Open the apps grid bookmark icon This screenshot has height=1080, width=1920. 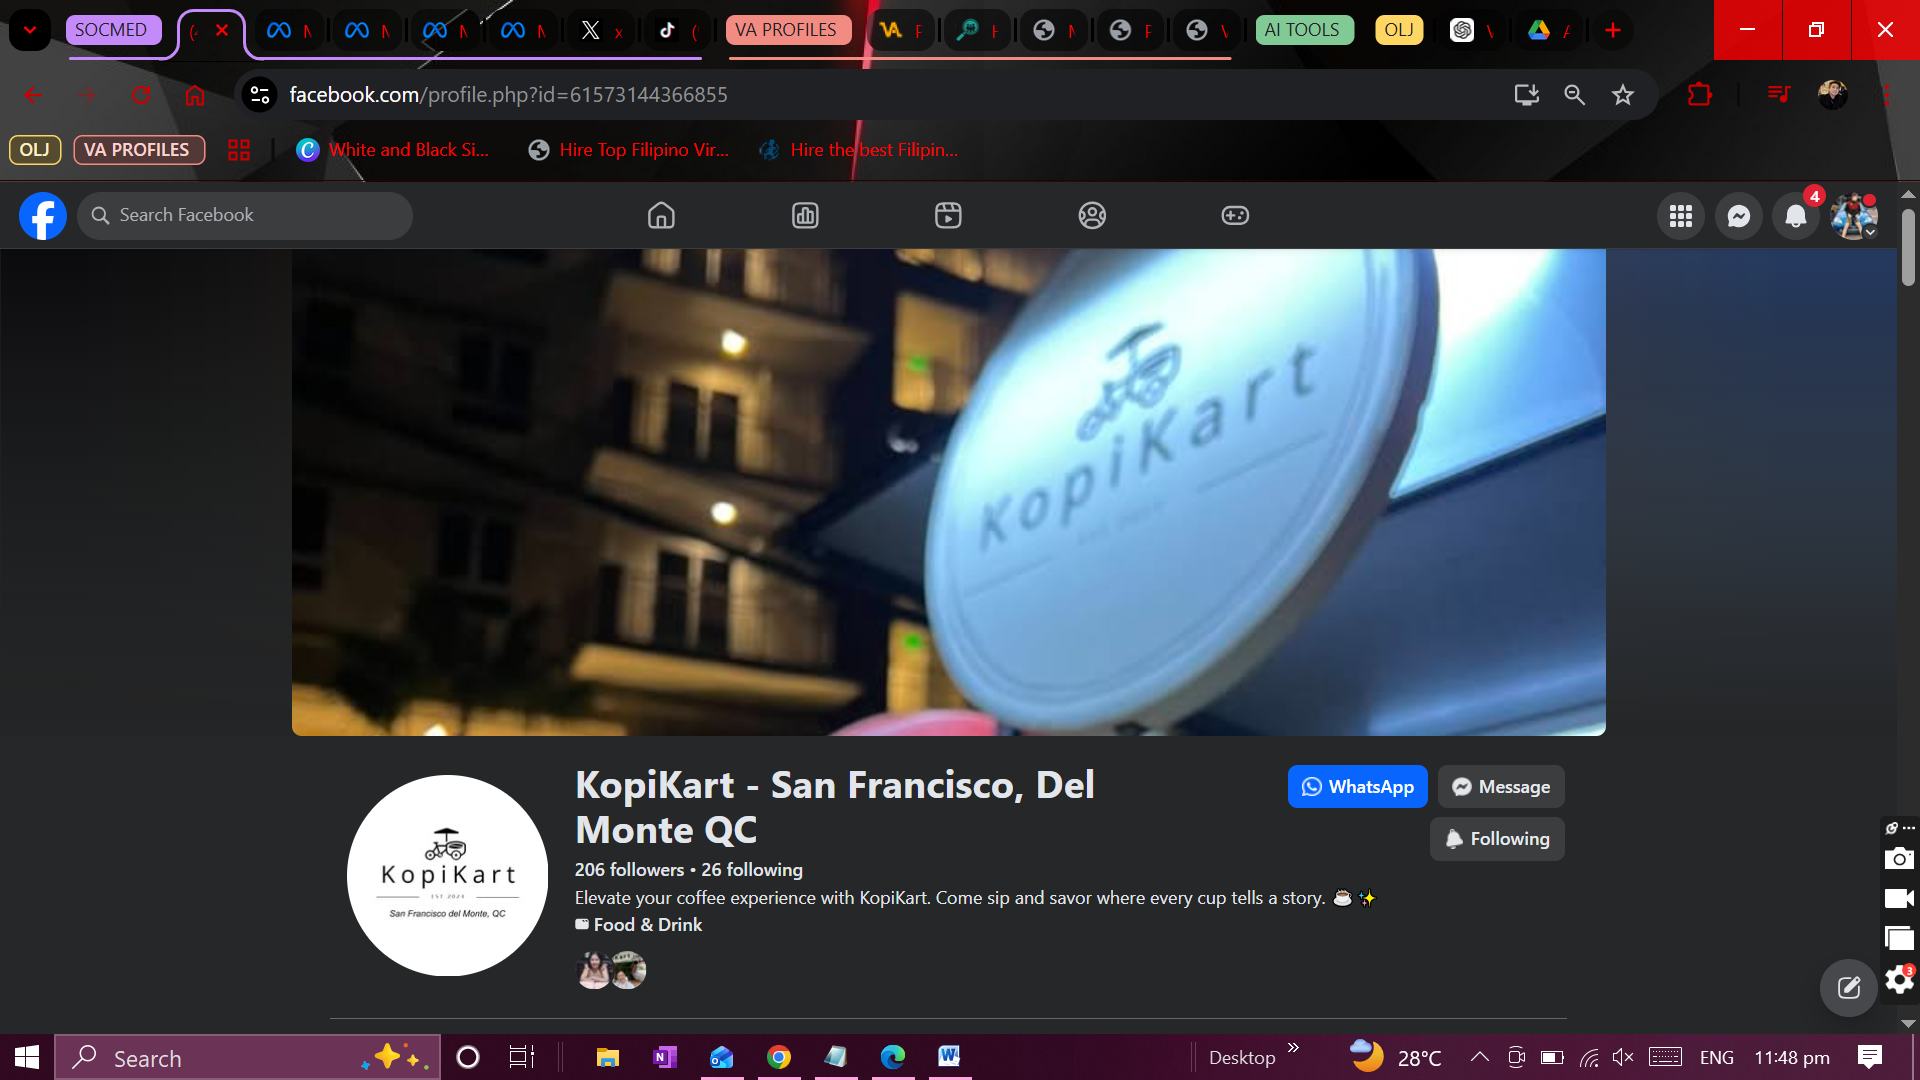239,150
